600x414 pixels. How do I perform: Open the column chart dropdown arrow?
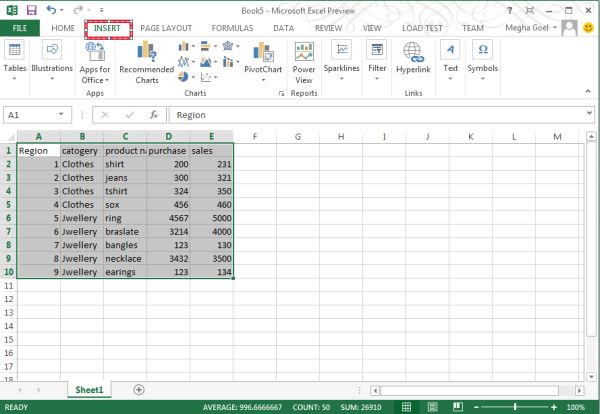pos(193,46)
